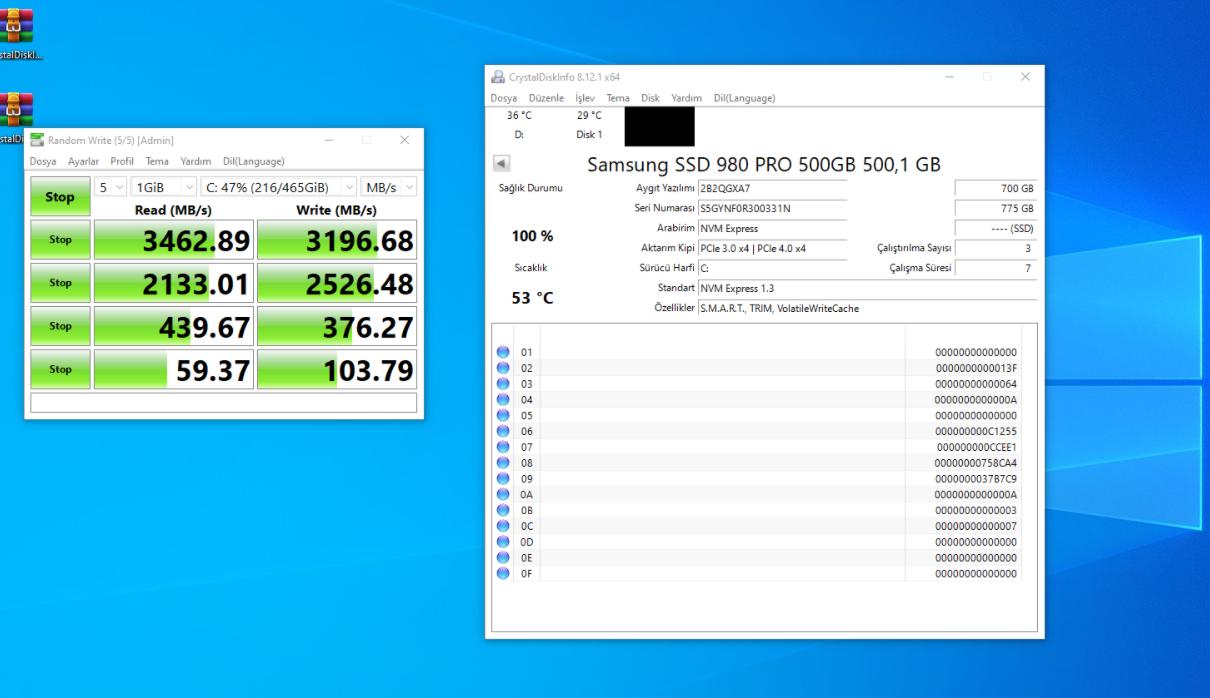Click Stop button beside 59.37 read result

point(60,369)
